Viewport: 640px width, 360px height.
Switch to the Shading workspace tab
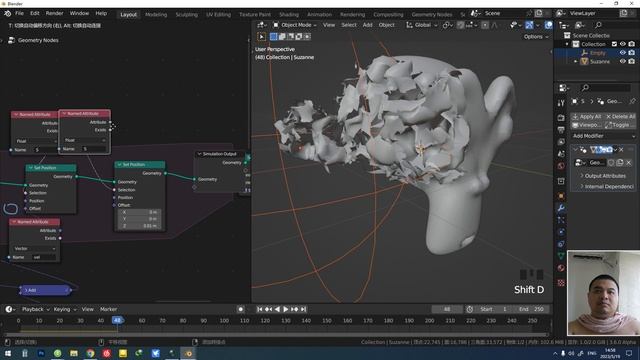point(289,14)
